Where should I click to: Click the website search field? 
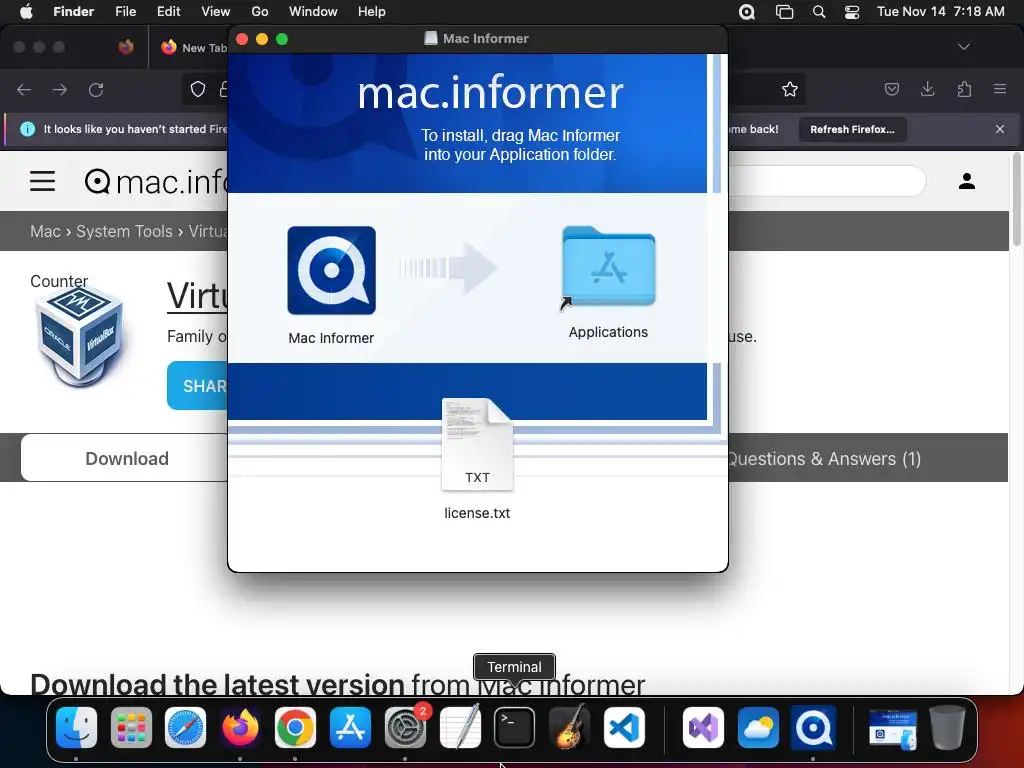[x=826, y=181]
